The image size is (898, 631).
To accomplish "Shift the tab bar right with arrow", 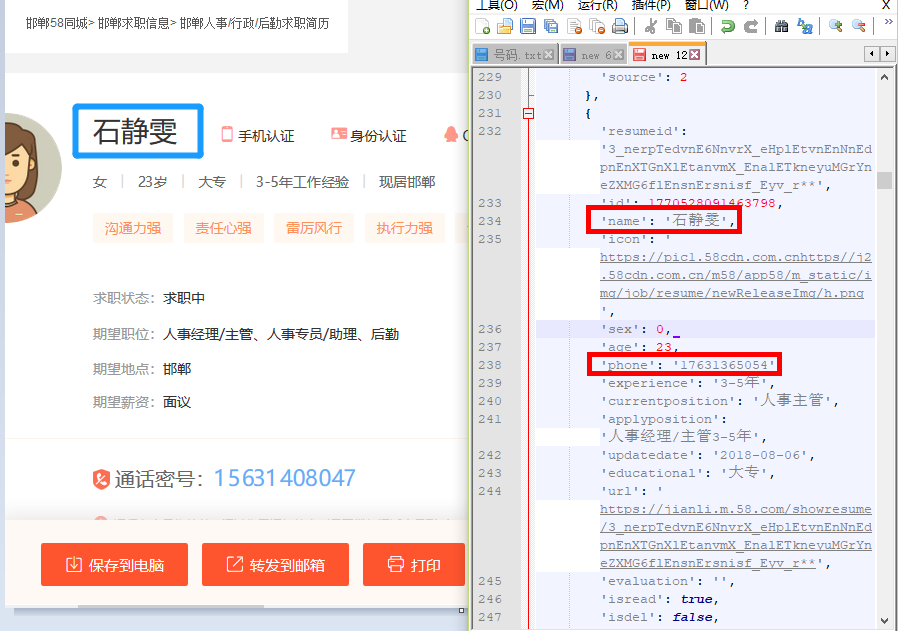I will point(887,54).
